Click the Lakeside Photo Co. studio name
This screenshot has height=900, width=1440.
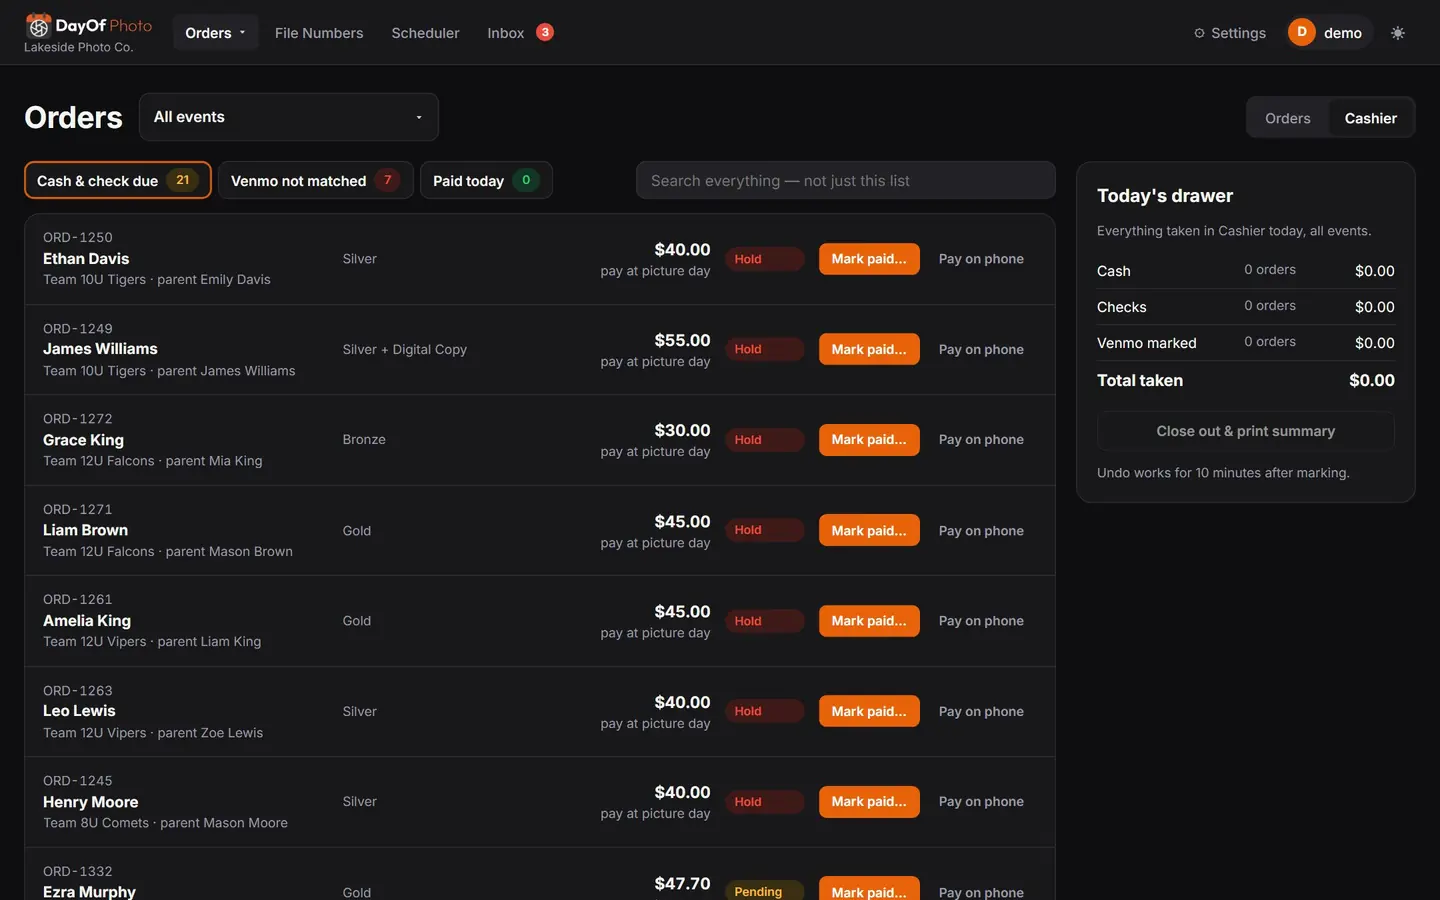tap(78, 47)
